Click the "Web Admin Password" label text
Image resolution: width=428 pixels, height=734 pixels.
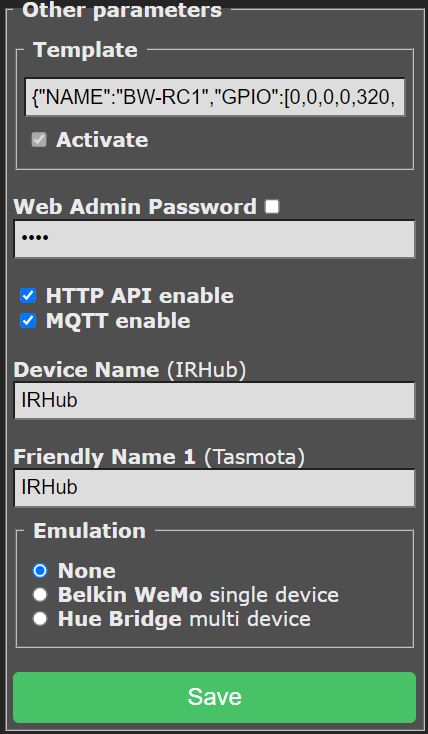(135, 207)
